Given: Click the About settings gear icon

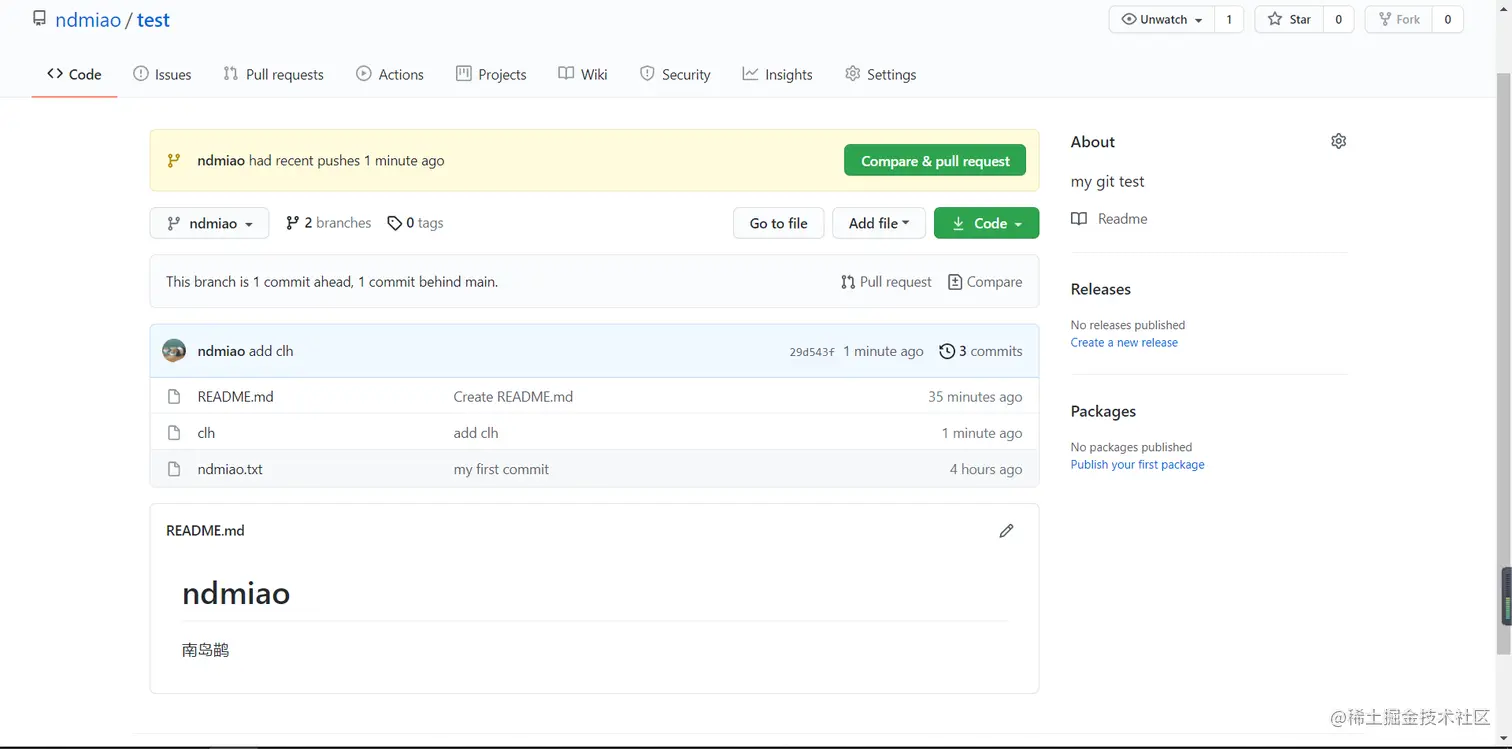Looking at the screenshot, I should click(1338, 141).
